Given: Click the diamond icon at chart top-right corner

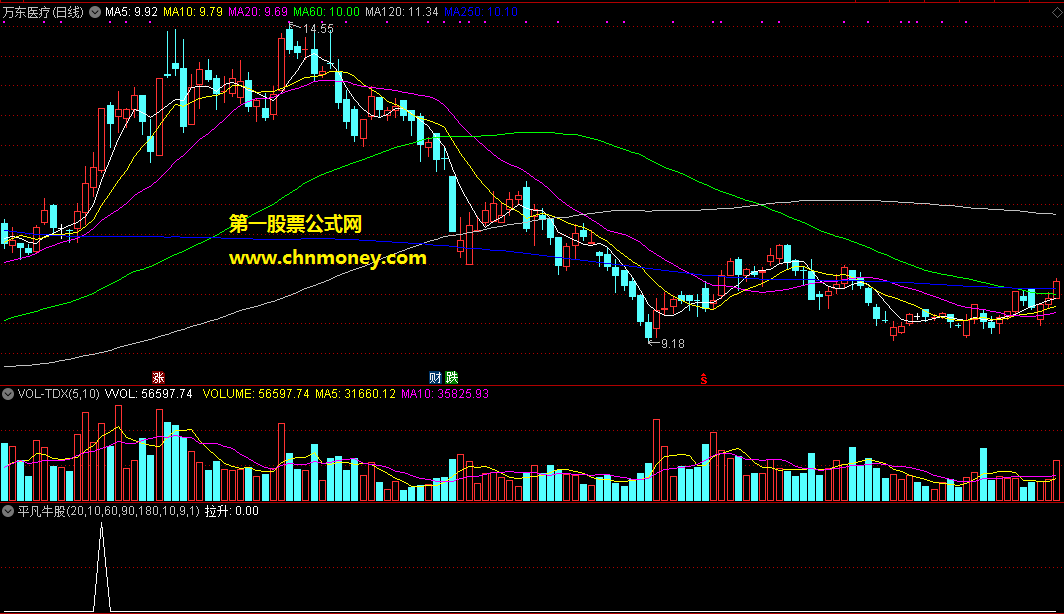Looking at the screenshot, I should (x=1057, y=12).
